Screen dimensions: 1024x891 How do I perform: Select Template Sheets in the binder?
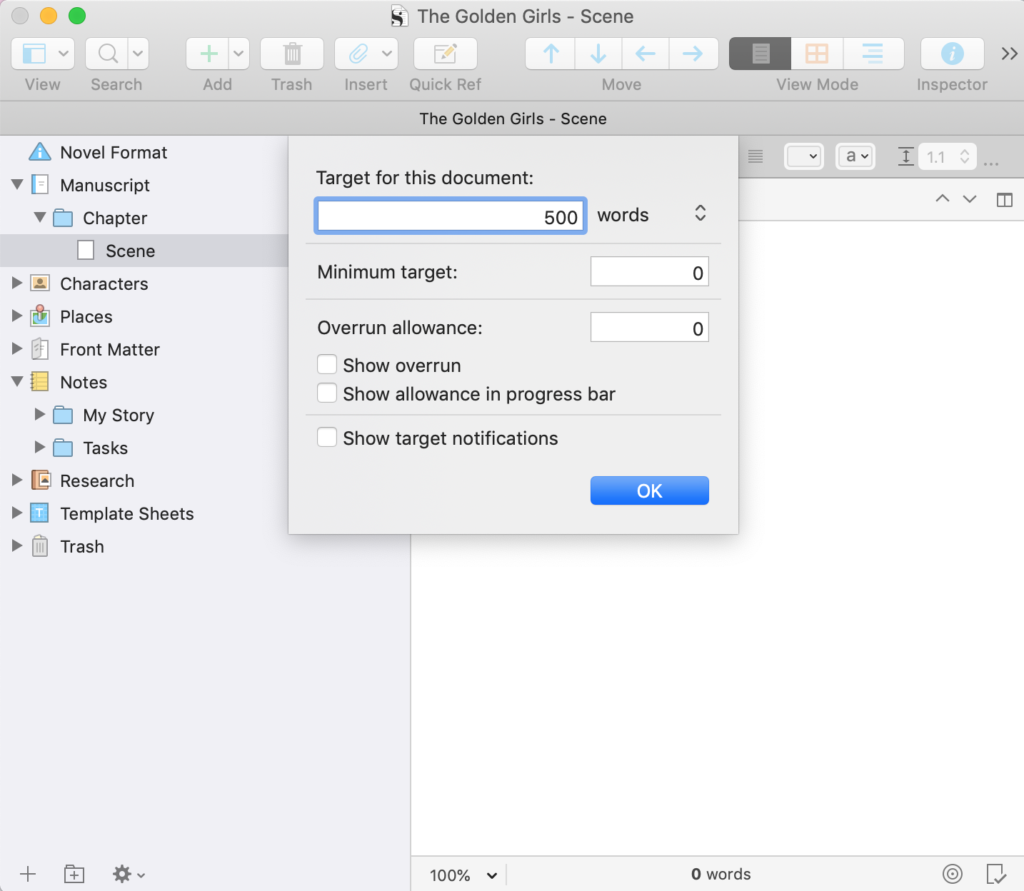point(126,514)
